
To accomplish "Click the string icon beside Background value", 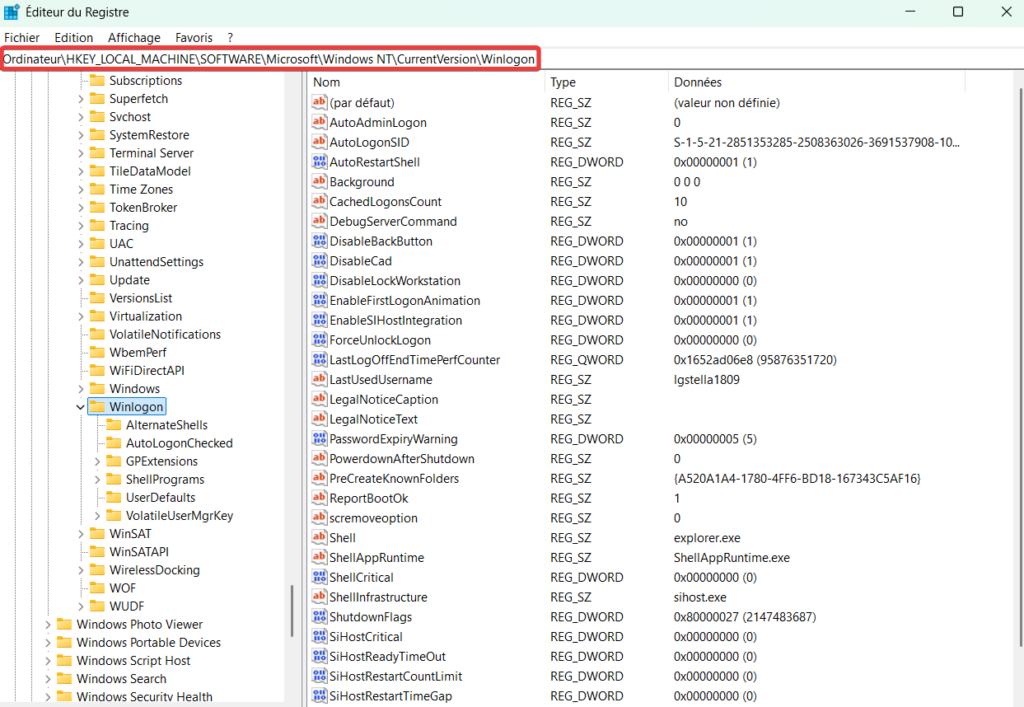I will pyautogui.click(x=319, y=181).
